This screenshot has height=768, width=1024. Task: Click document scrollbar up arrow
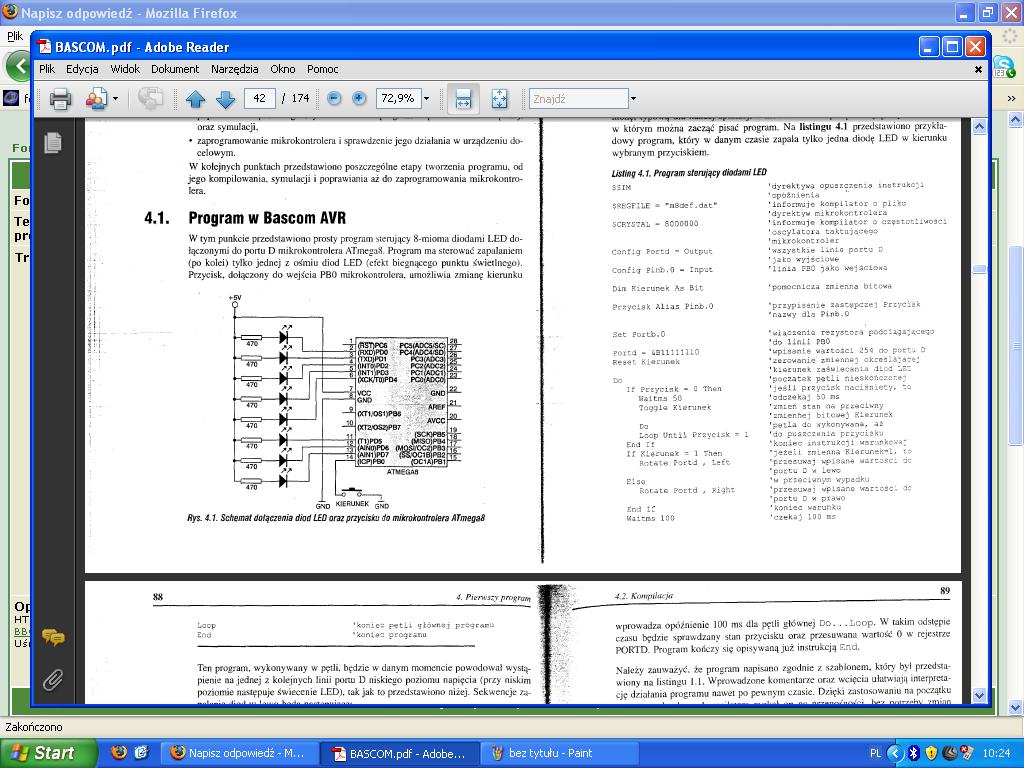[x=979, y=127]
